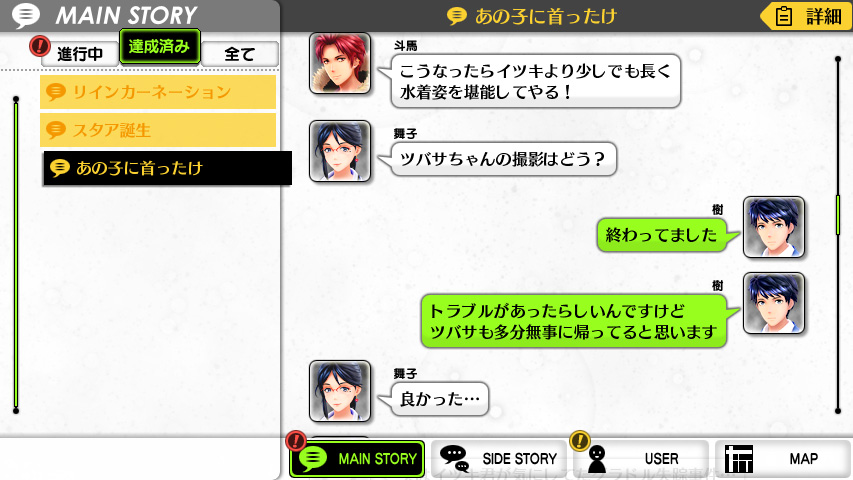Click the yellow exclamation badge on USER button
The height and width of the screenshot is (480, 853).
point(580,440)
